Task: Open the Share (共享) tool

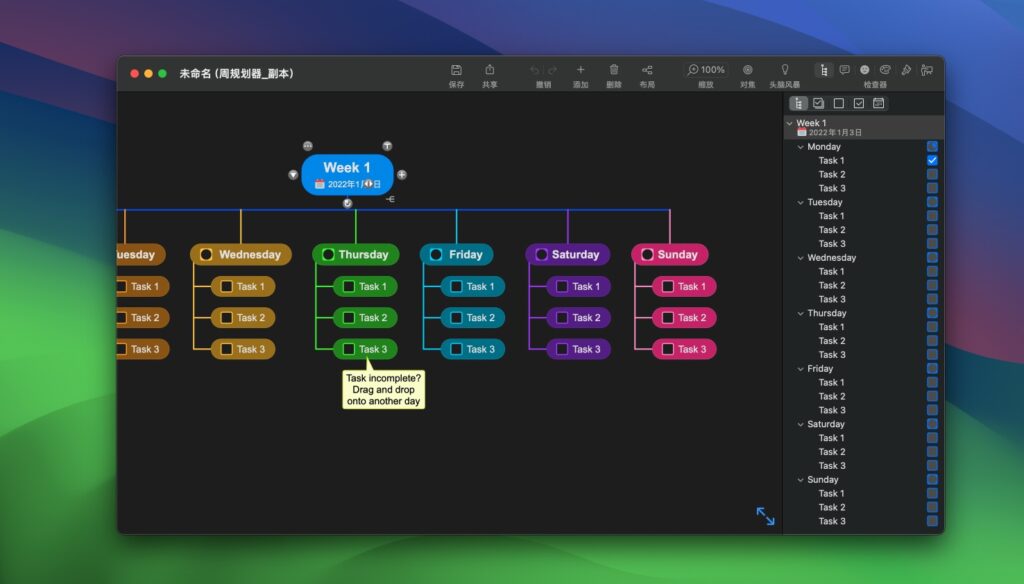Action: pyautogui.click(x=490, y=70)
